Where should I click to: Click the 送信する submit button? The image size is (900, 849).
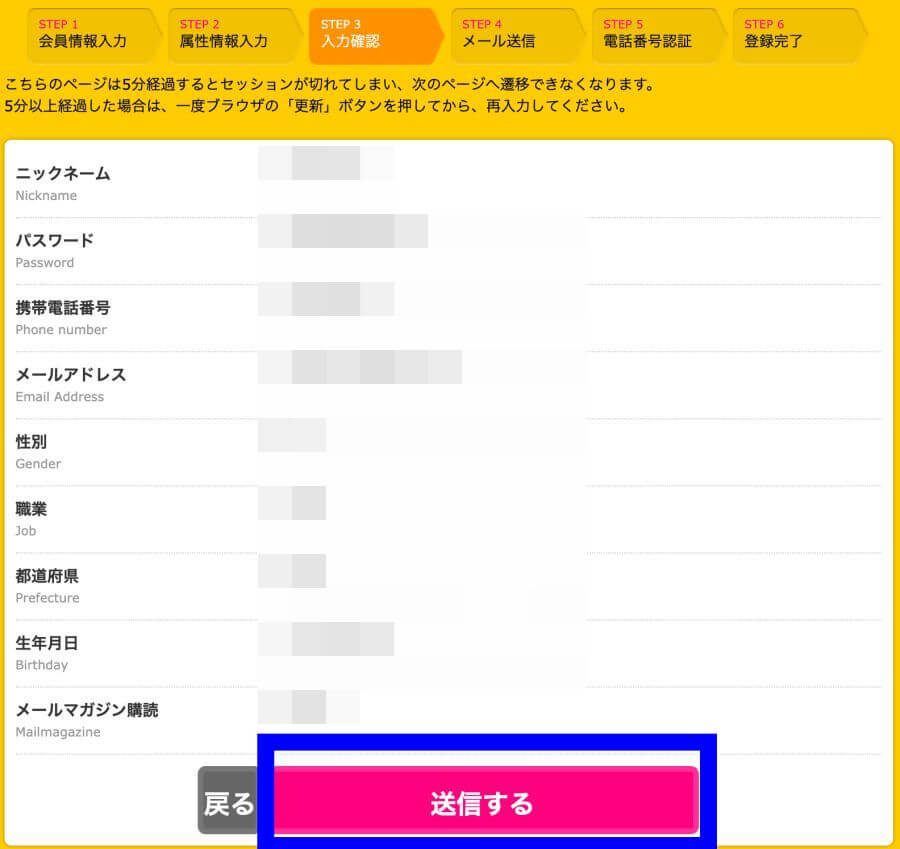486,800
